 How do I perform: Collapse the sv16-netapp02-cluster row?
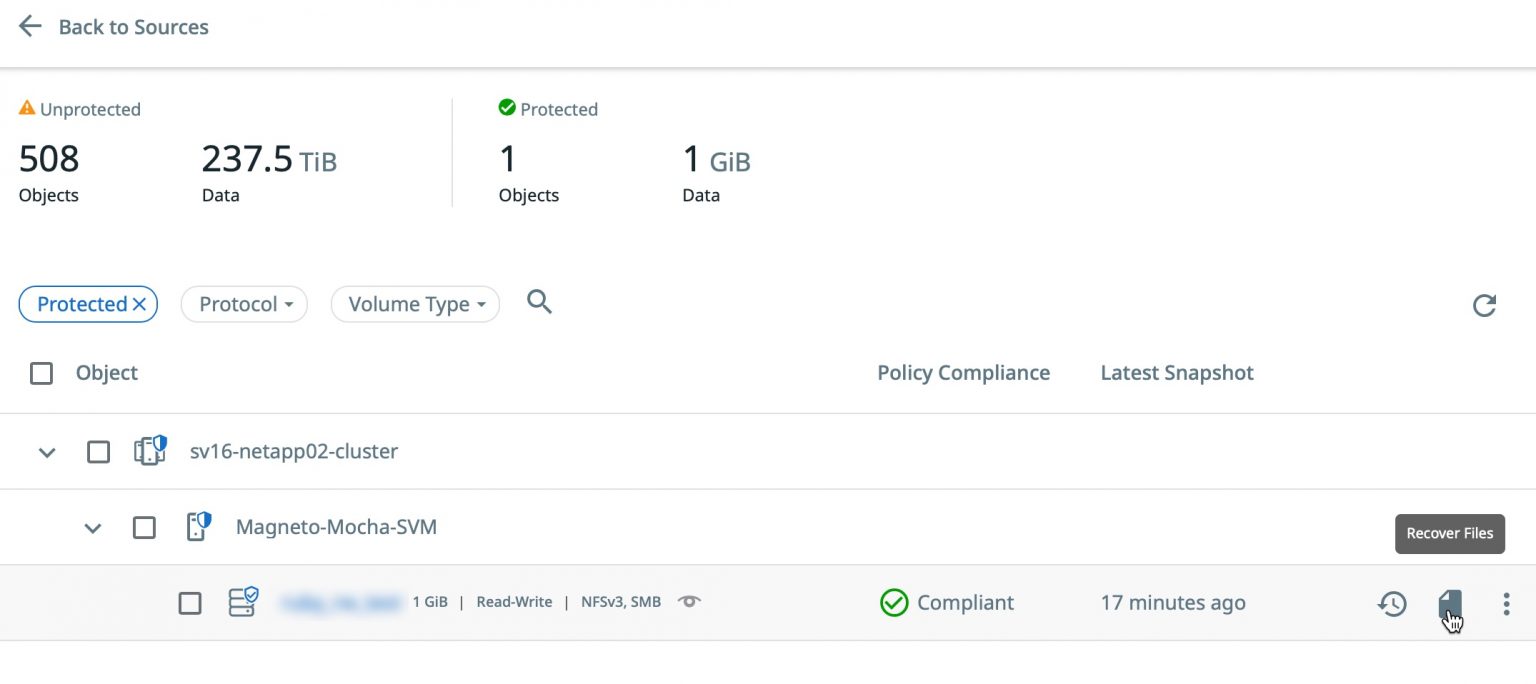click(46, 452)
